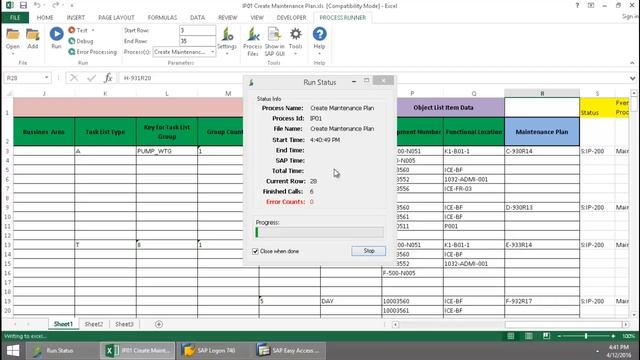This screenshot has width=640, height=360.
Task: Undo last action in quick access toolbar
Action: (37, 5)
